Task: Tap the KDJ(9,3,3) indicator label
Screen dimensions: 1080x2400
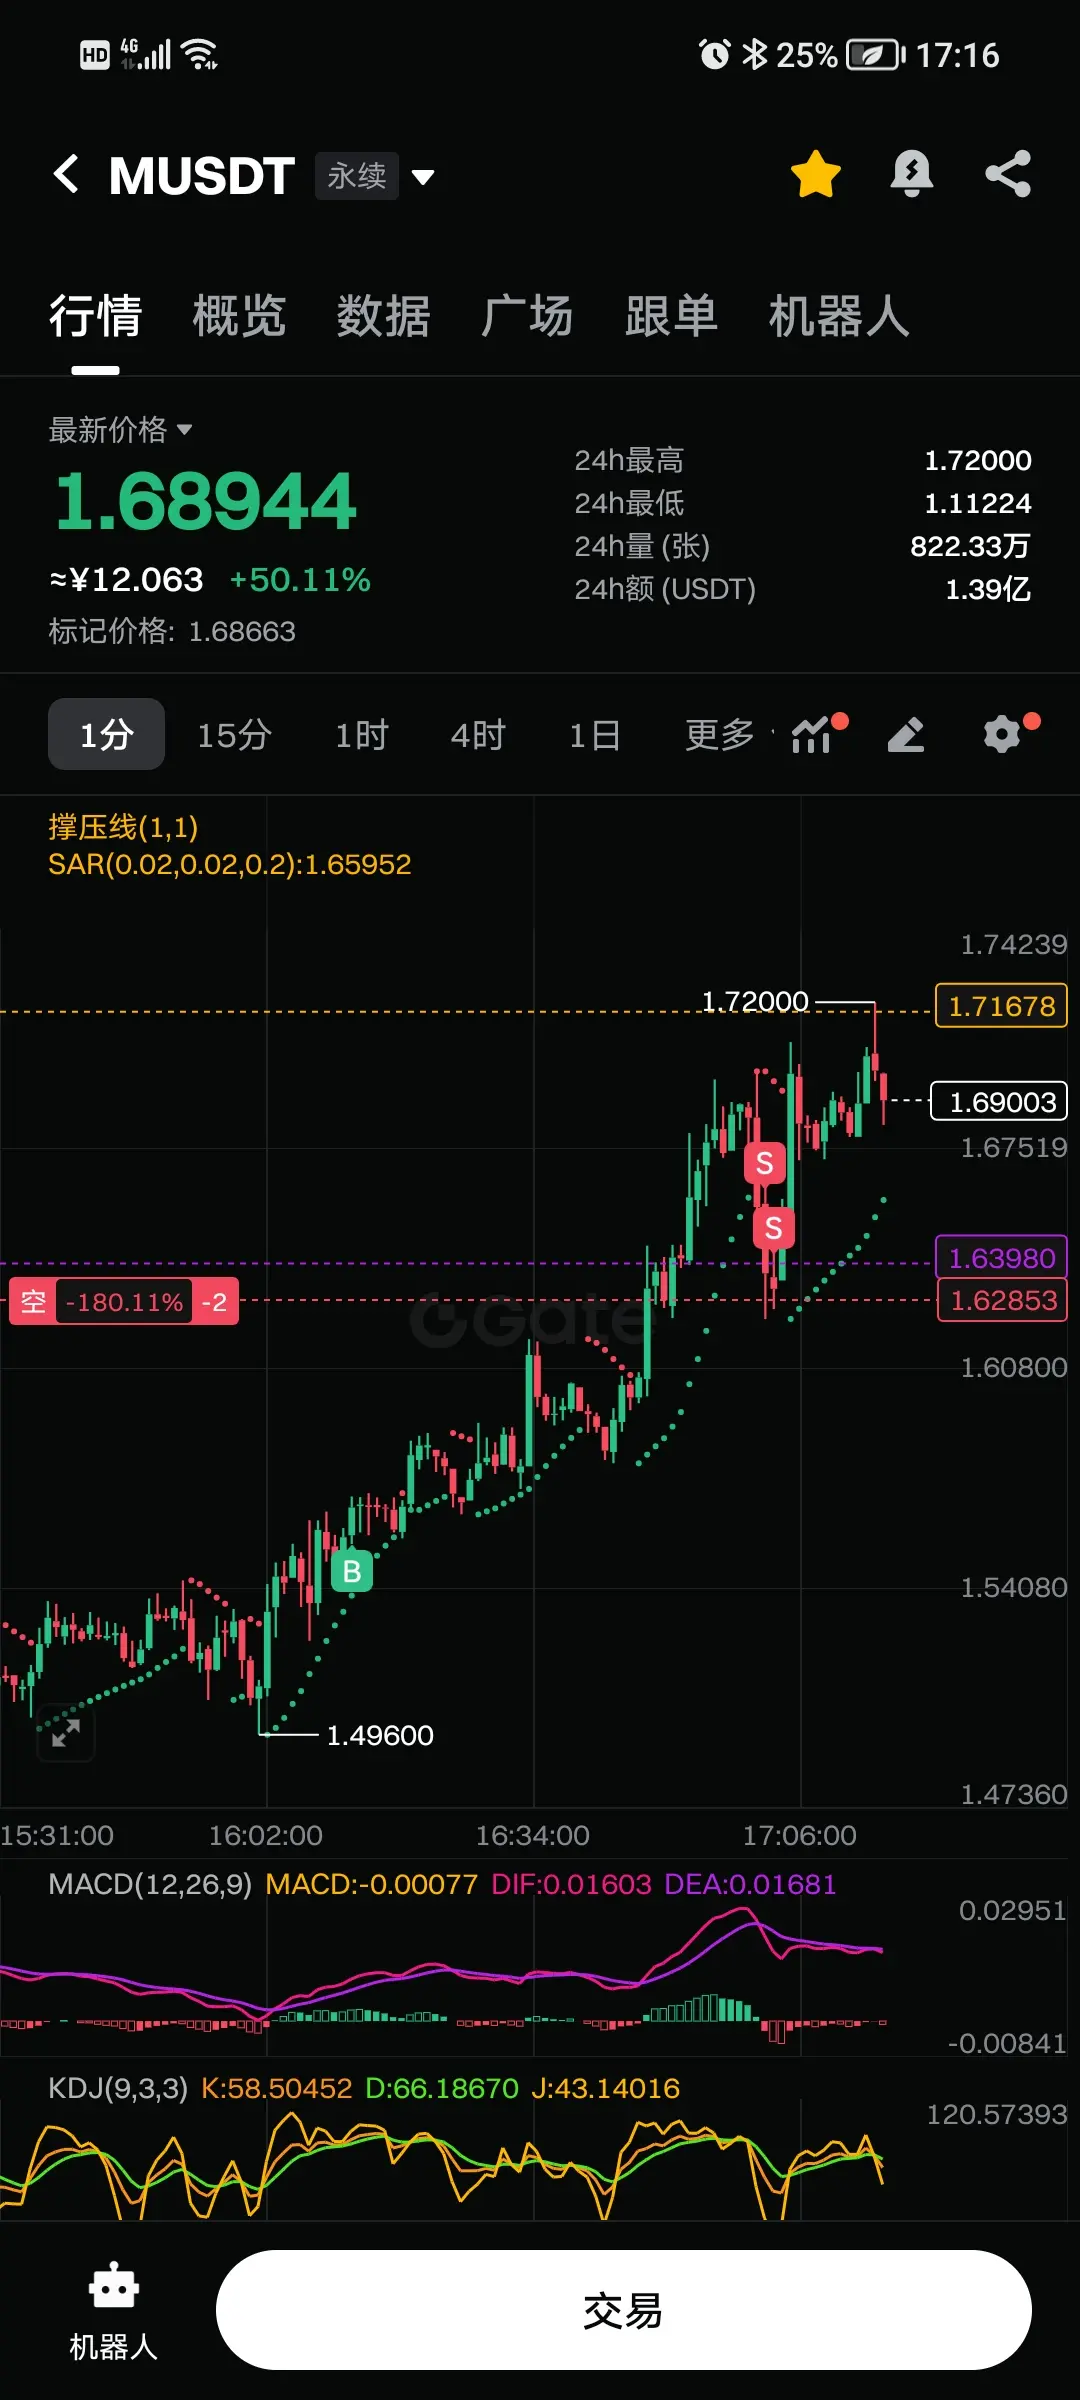Action: tap(118, 2088)
